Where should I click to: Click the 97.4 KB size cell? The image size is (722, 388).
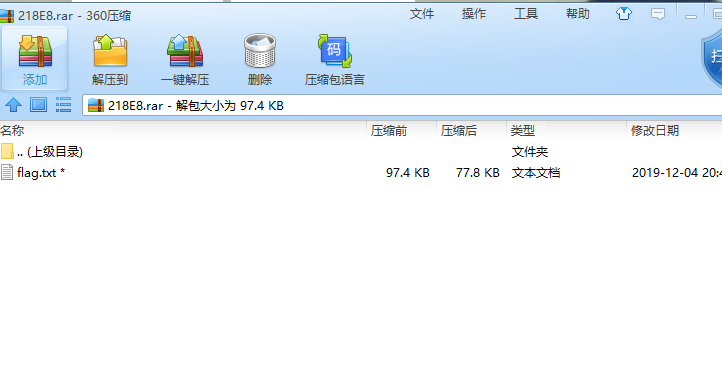pos(408,173)
